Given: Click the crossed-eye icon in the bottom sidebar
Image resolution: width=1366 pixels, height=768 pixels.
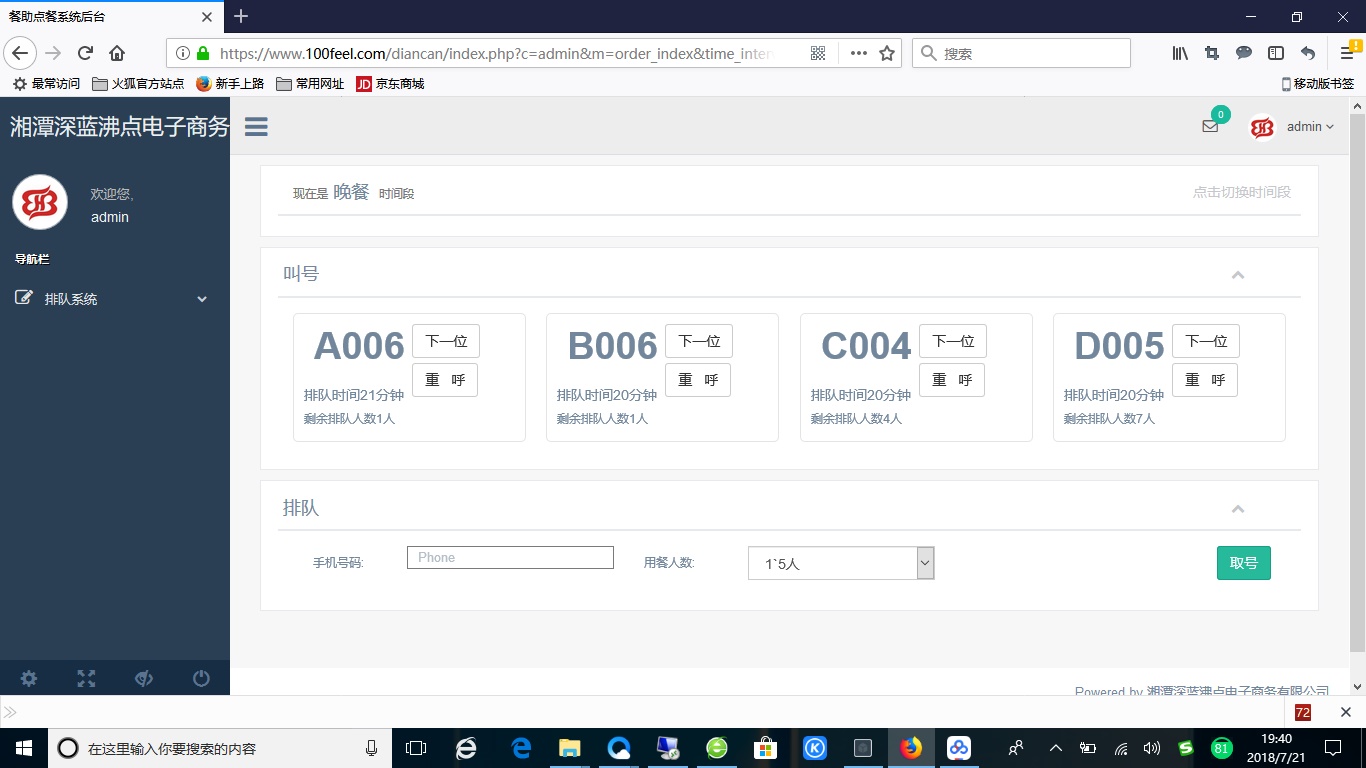Looking at the screenshot, I should [x=143, y=678].
